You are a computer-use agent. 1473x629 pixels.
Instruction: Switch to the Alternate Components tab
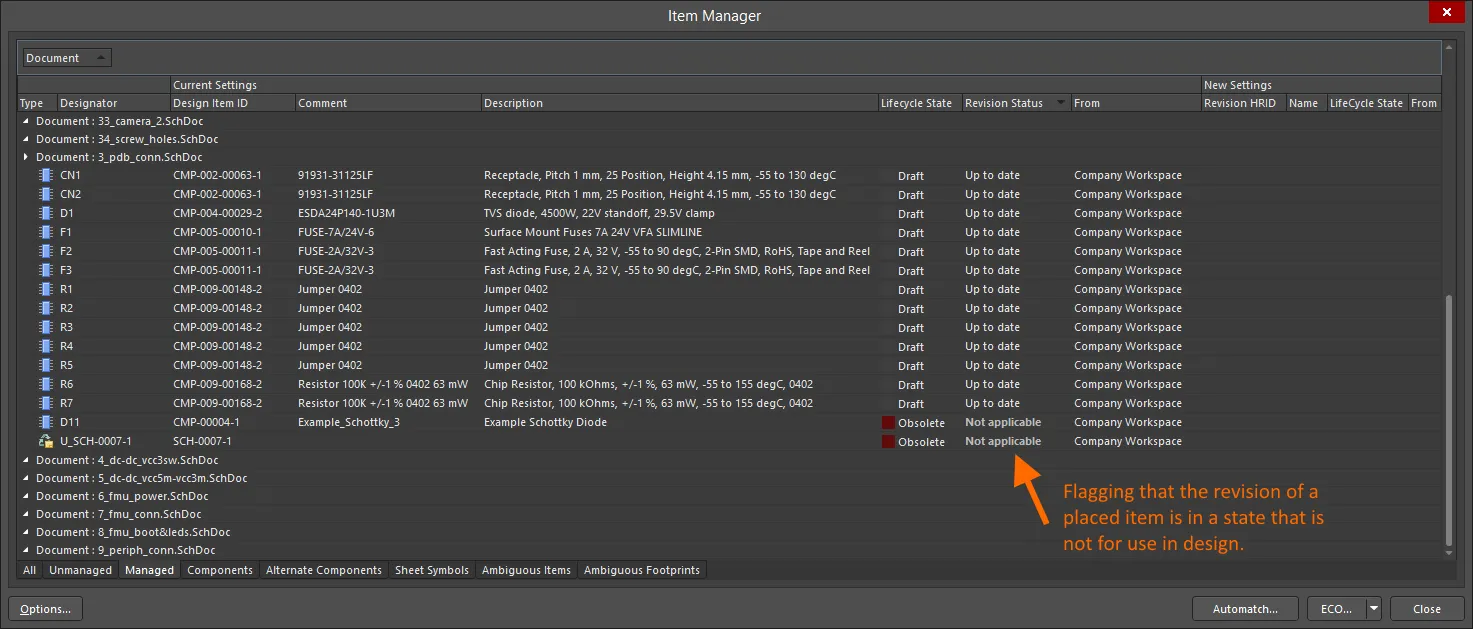tap(323, 570)
